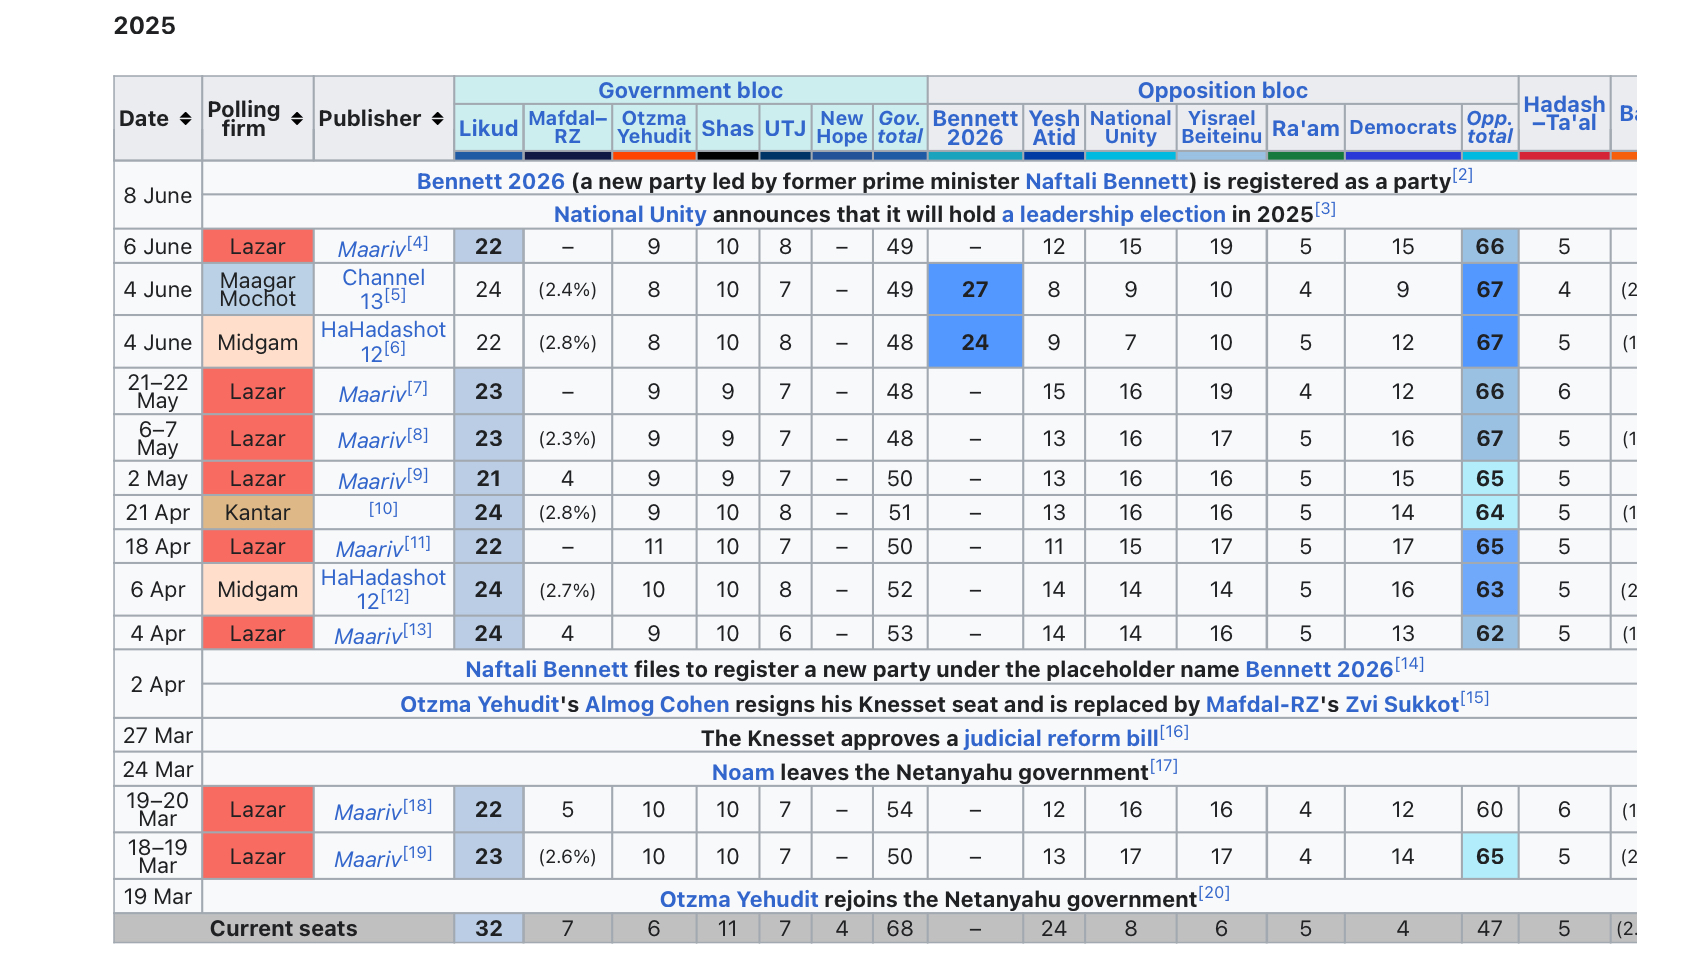This screenshot has height=959, width=1694.
Task: Open Naftali Bennett link in 2 Apr row
Action: (546, 670)
